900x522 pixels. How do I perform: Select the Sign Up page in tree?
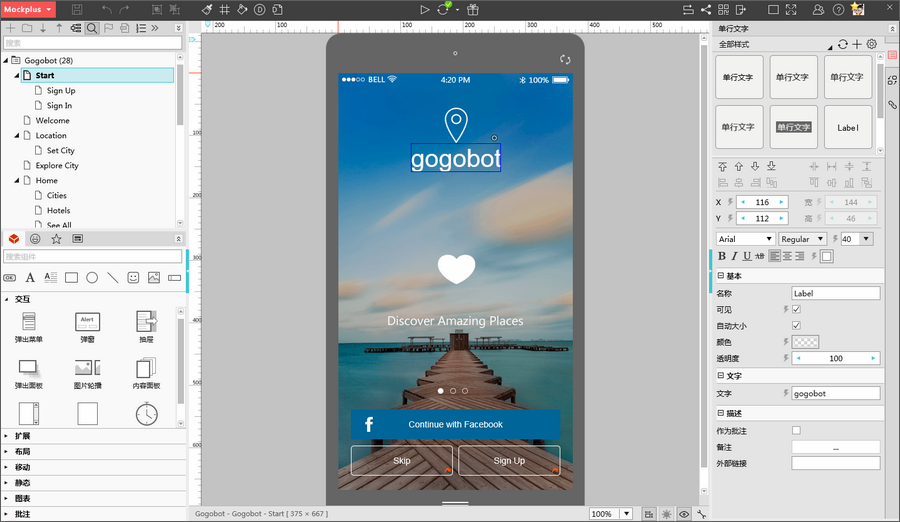coord(61,90)
